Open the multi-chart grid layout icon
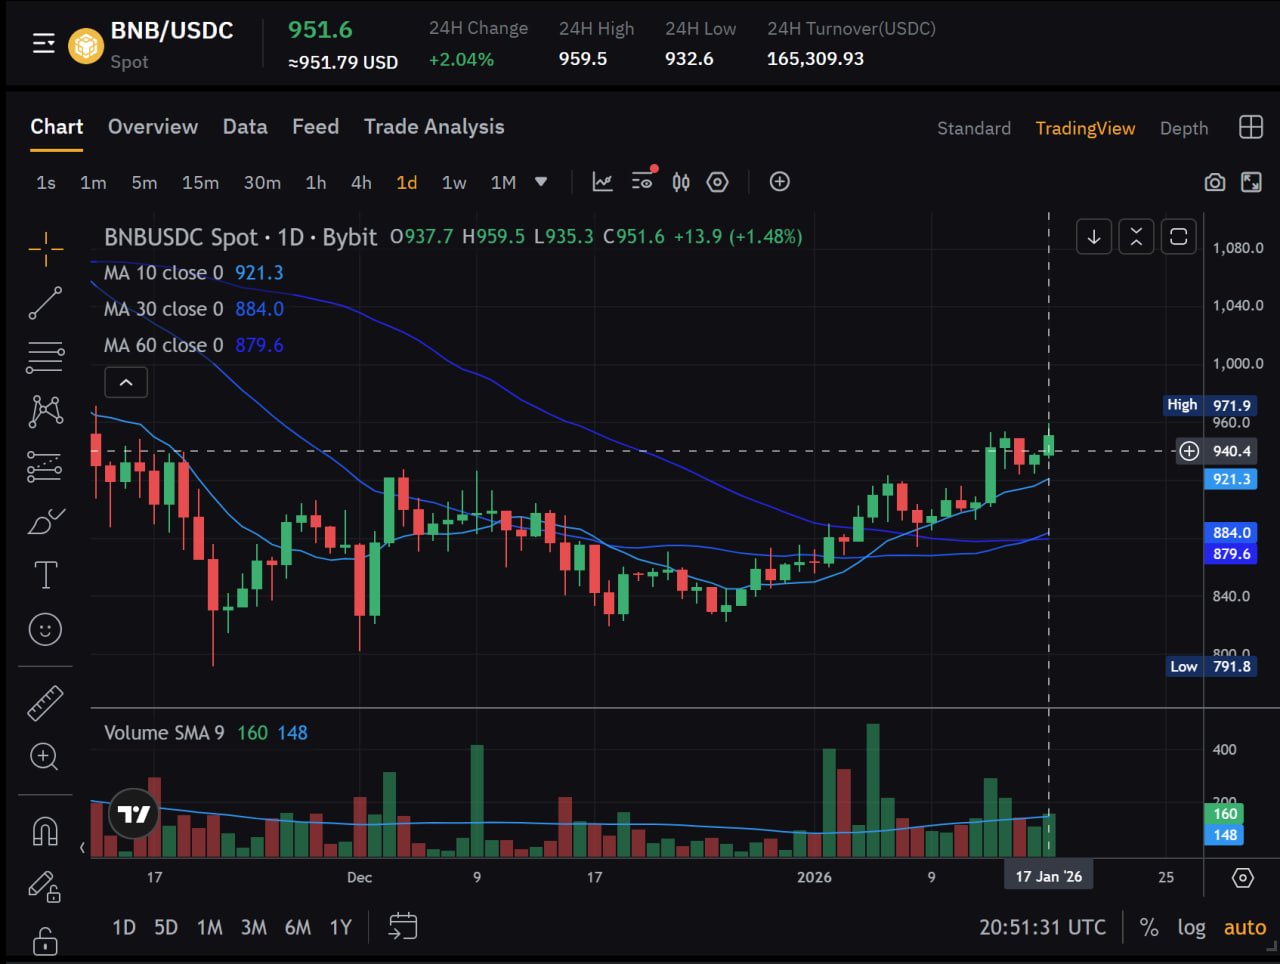 click(1251, 127)
